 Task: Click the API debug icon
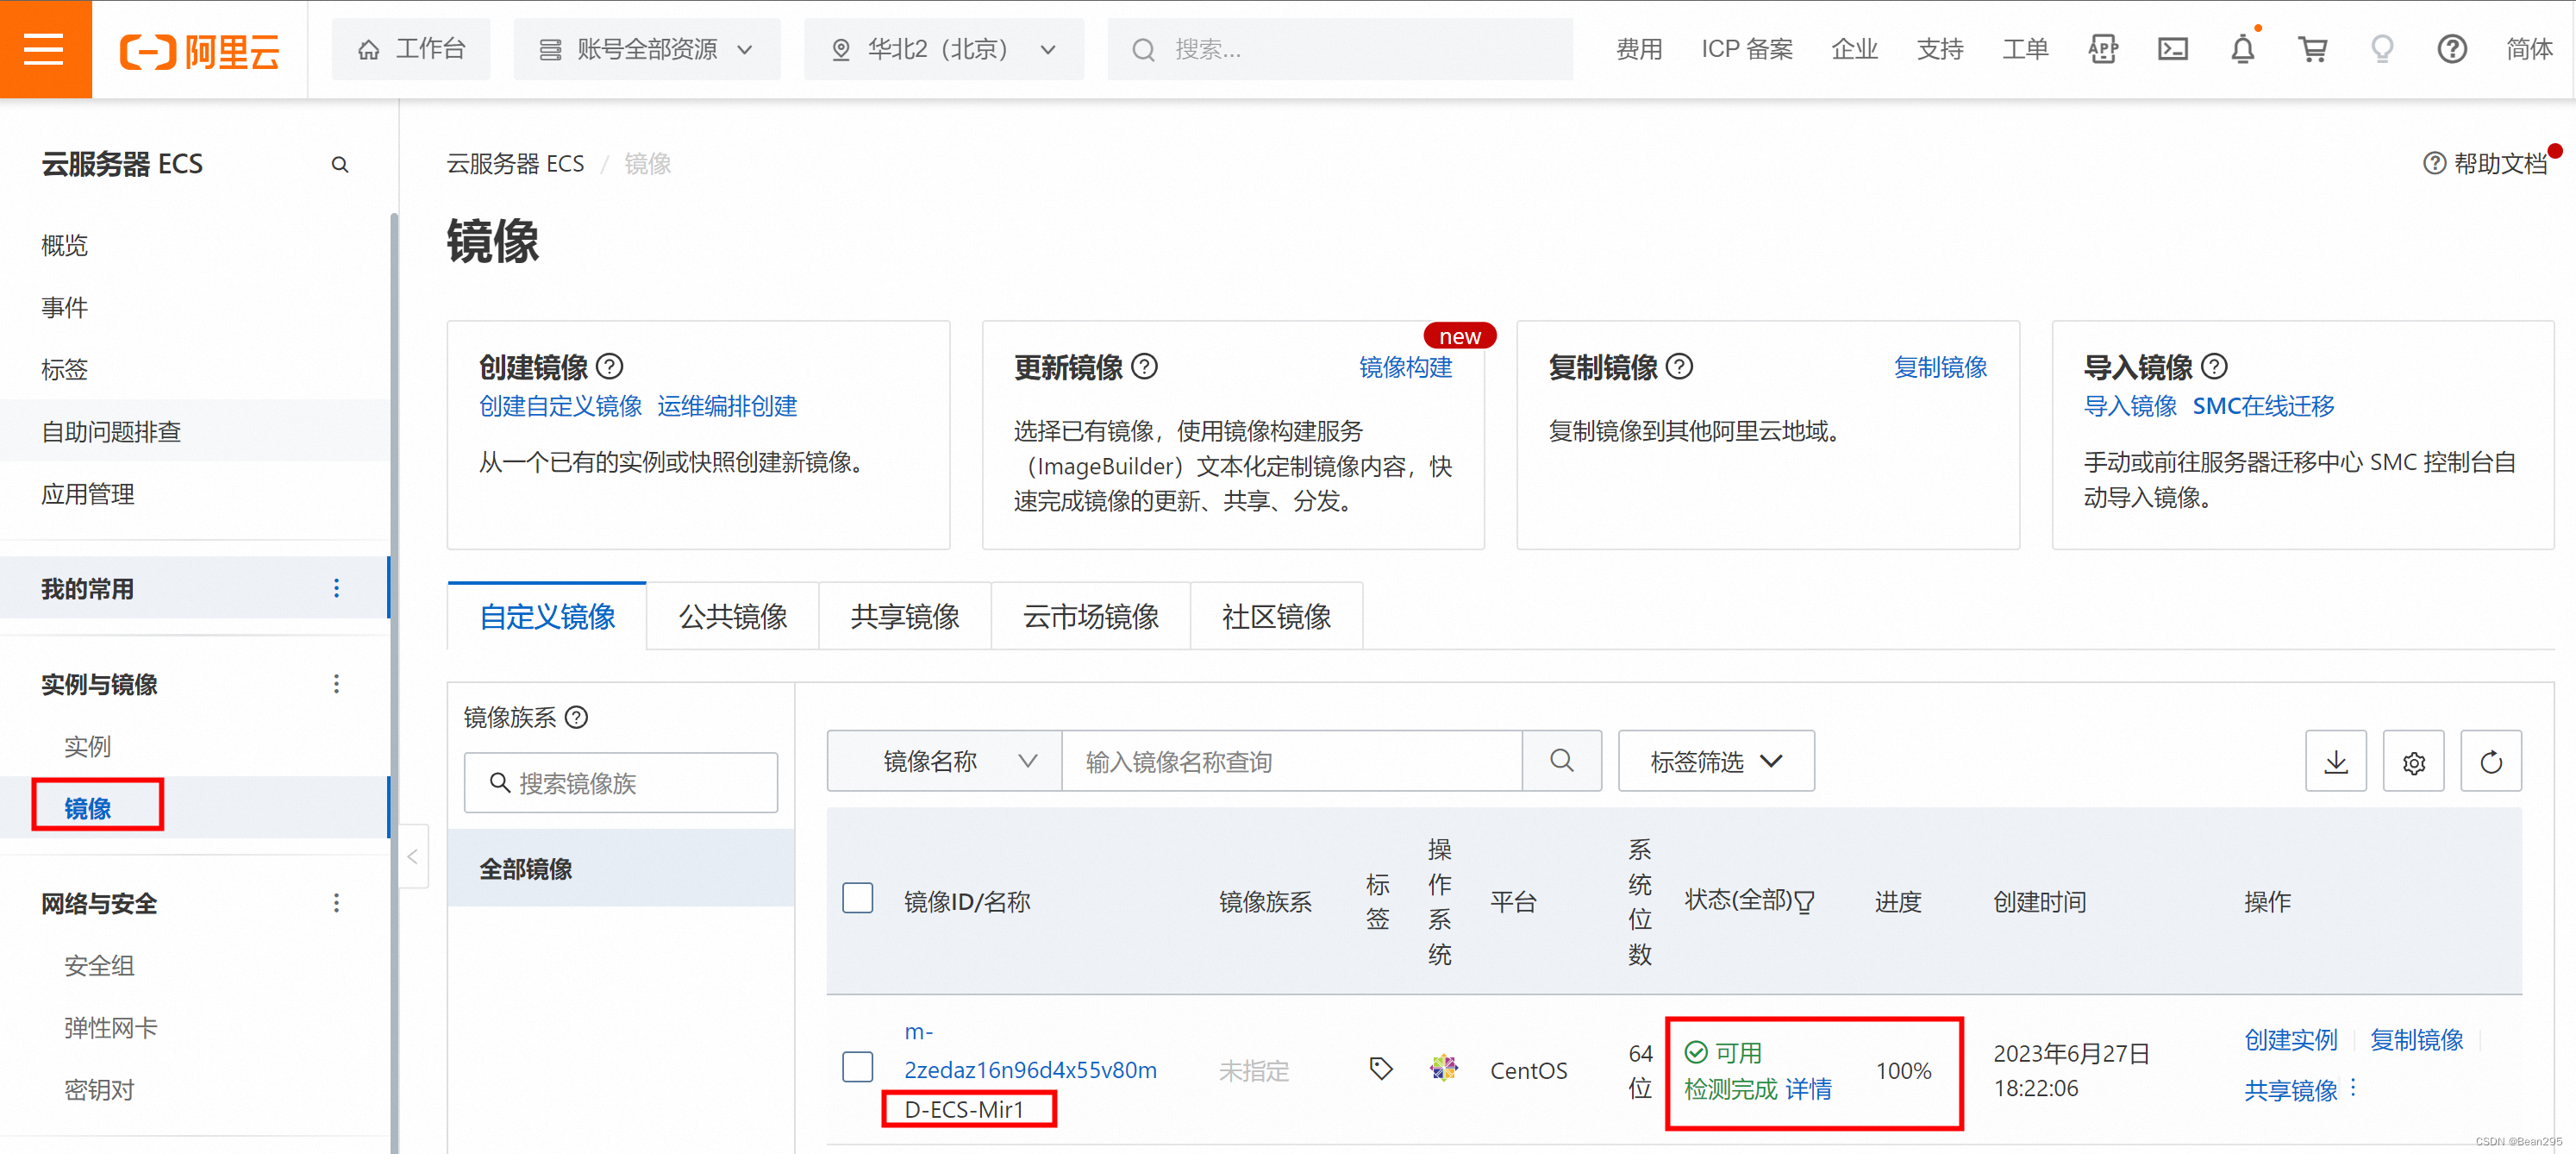click(x=2103, y=49)
